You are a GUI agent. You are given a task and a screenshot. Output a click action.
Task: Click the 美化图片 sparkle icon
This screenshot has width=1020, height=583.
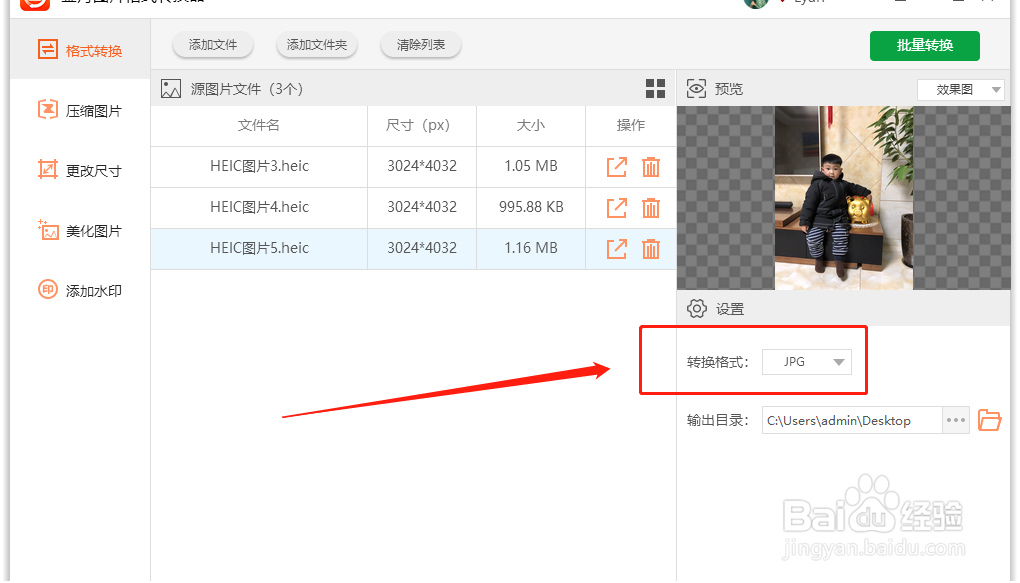point(47,230)
